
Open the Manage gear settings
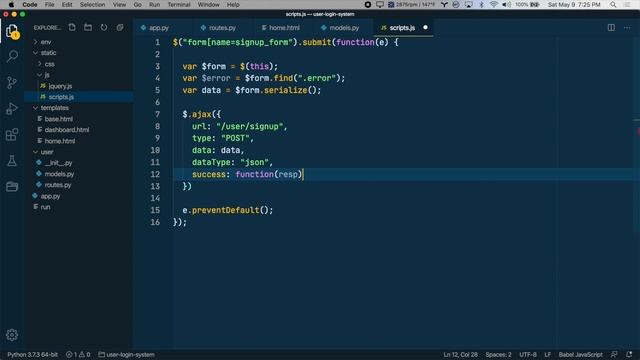point(12,335)
